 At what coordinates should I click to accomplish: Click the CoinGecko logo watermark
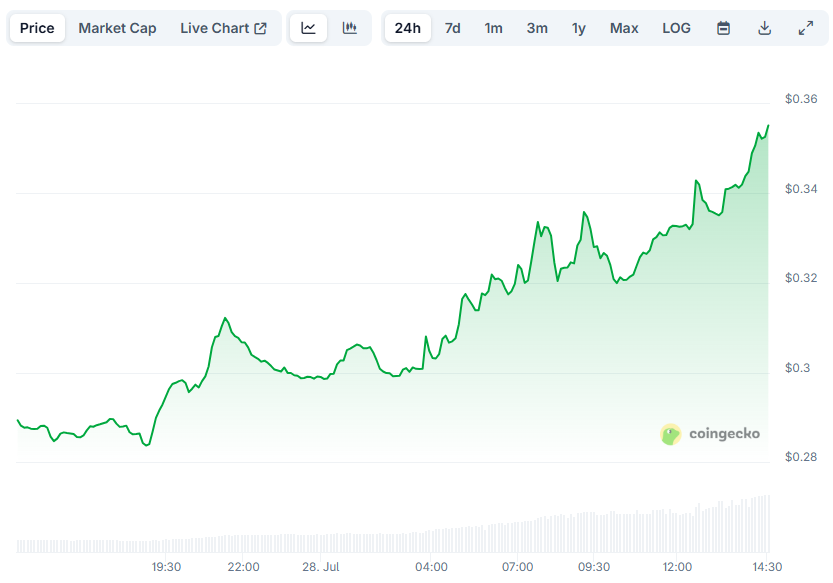[x=710, y=434]
